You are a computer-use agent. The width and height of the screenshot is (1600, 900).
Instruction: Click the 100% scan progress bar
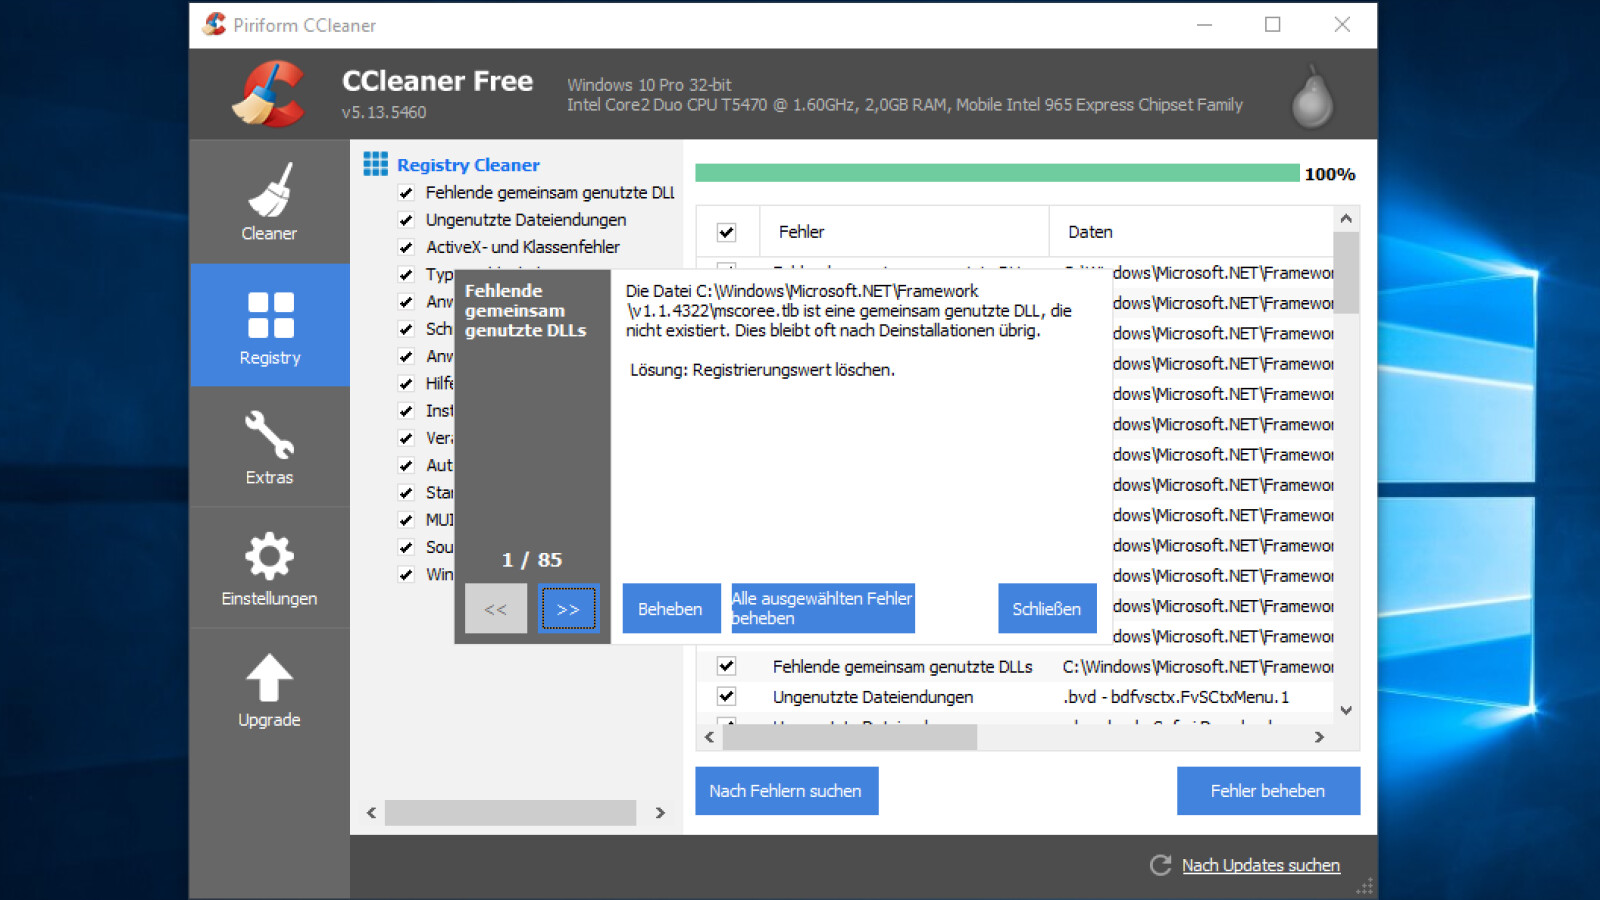pos(997,173)
